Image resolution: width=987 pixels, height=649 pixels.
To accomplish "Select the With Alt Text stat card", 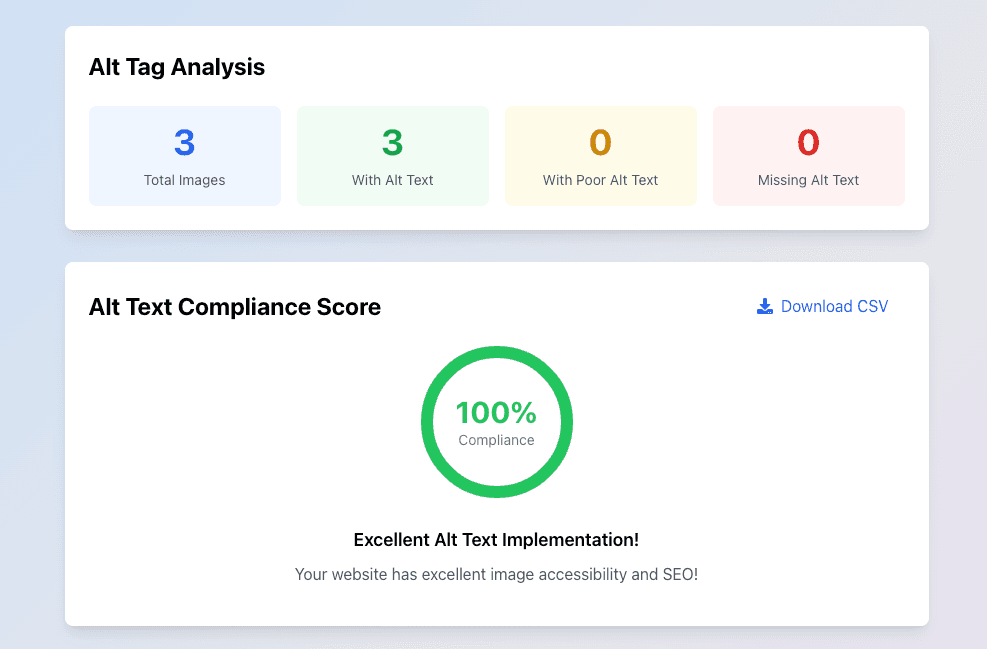I will [x=393, y=156].
